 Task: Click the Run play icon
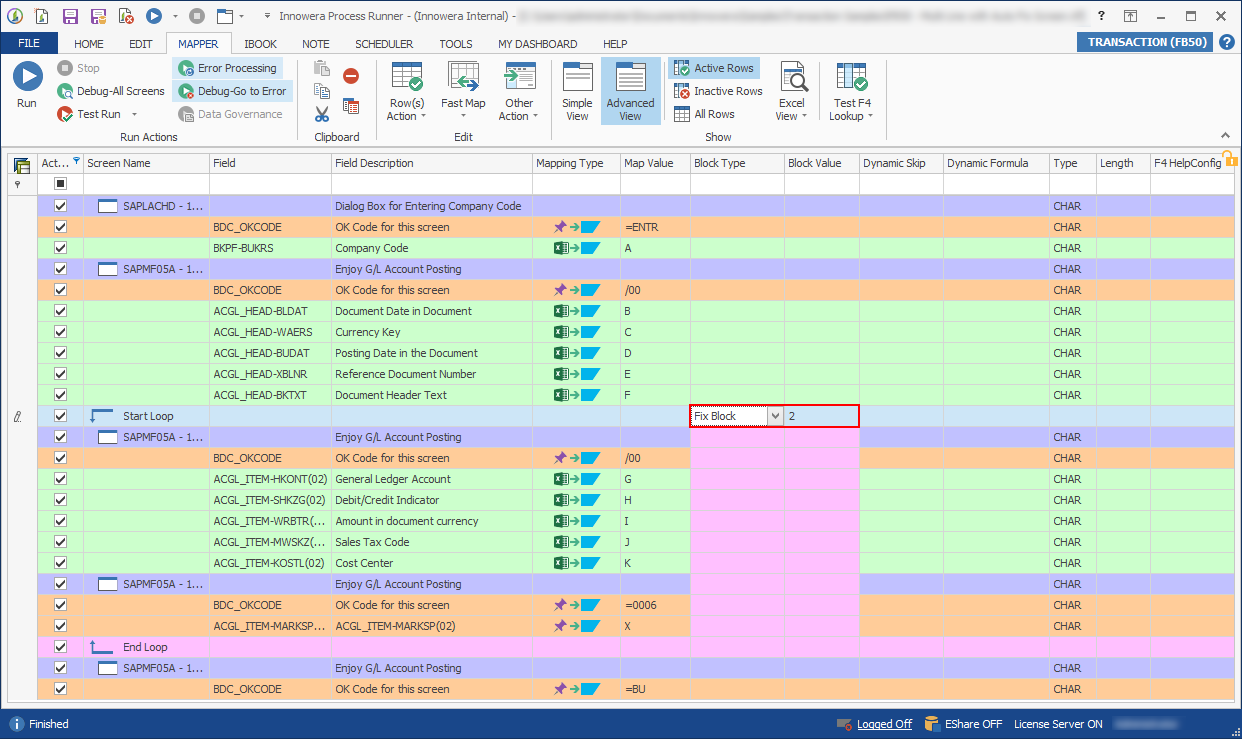[27, 77]
